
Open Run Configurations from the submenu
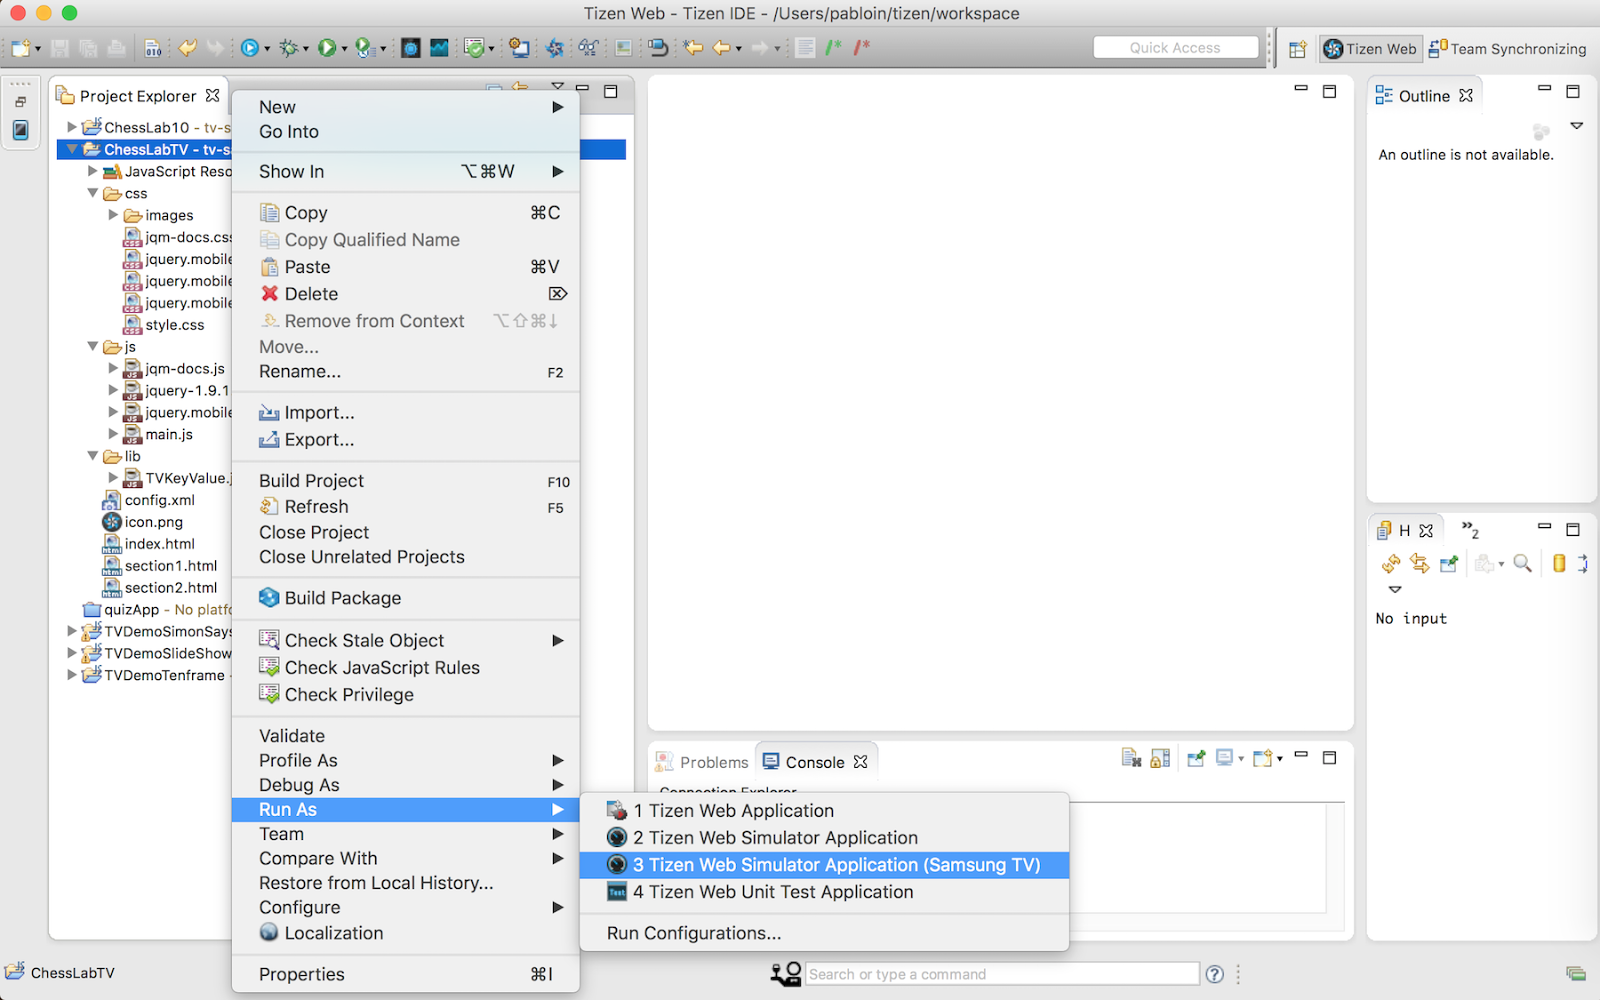(x=694, y=932)
